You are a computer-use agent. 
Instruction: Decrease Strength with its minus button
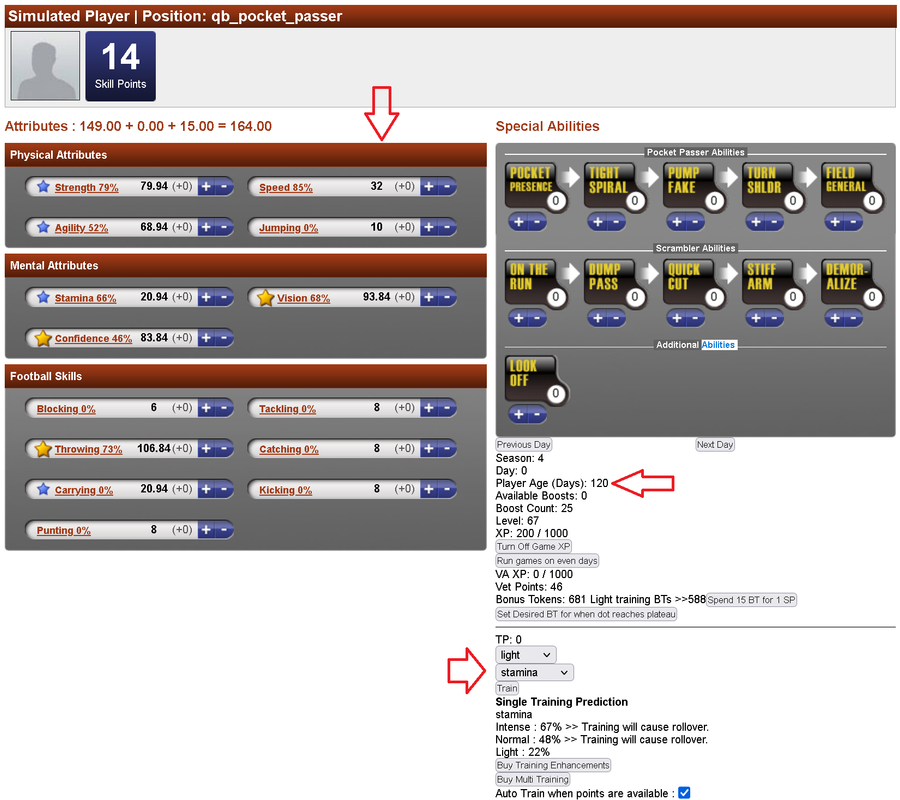(224, 187)
